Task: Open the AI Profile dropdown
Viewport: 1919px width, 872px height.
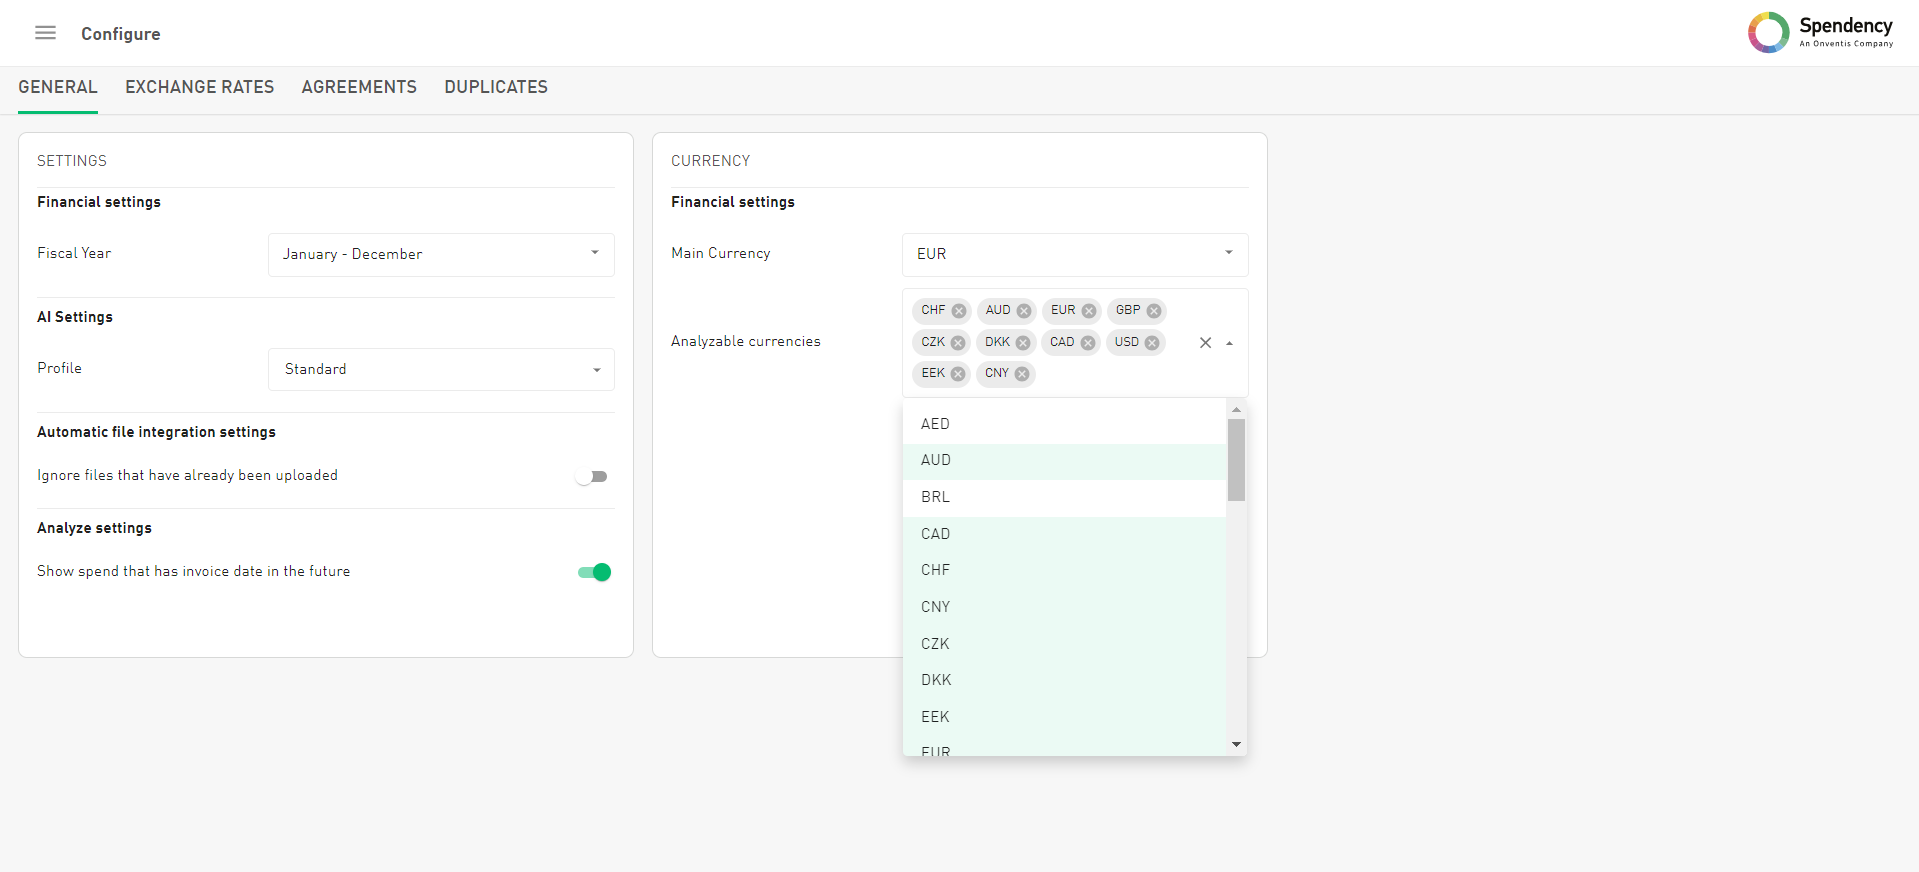Action: tap(441, 369)
